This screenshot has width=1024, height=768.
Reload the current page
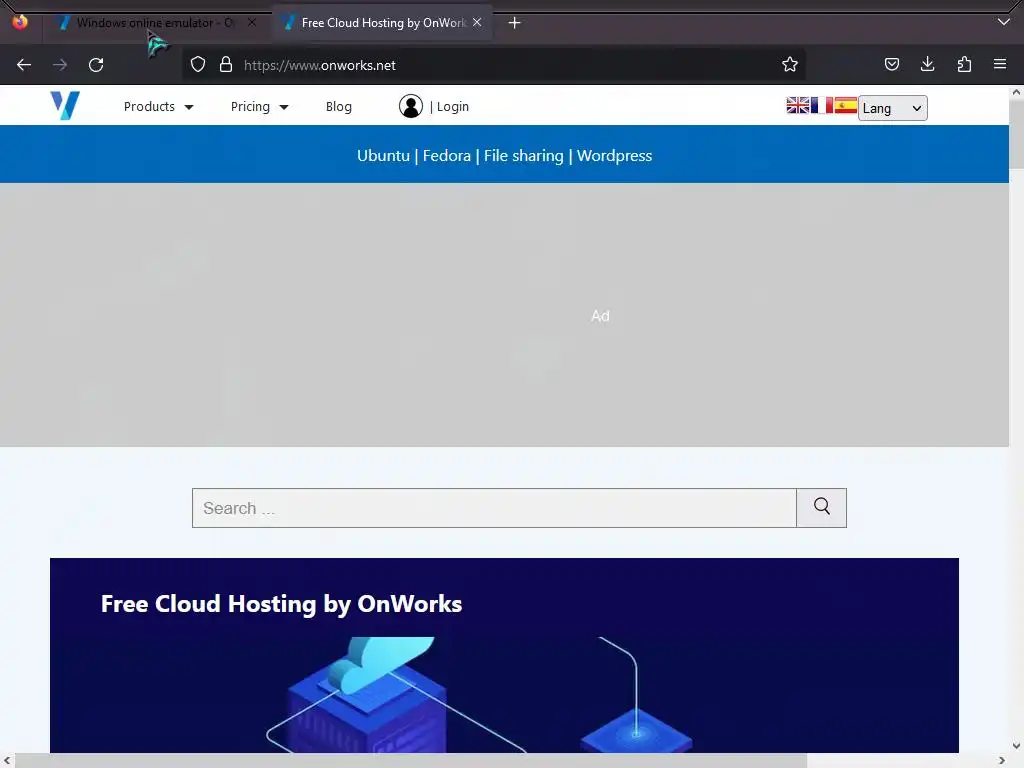coord(96,65)
